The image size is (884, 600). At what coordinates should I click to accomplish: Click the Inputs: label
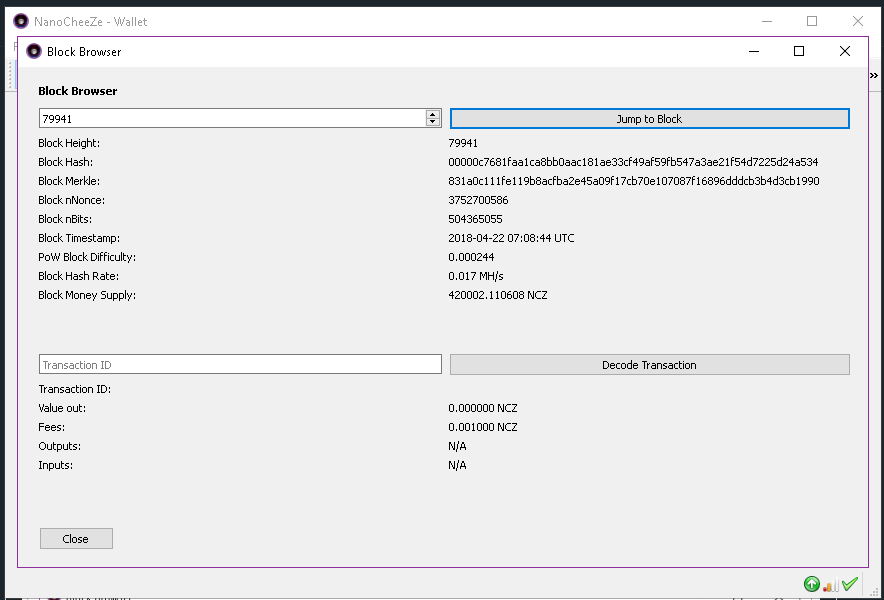(x=55, y=465)
